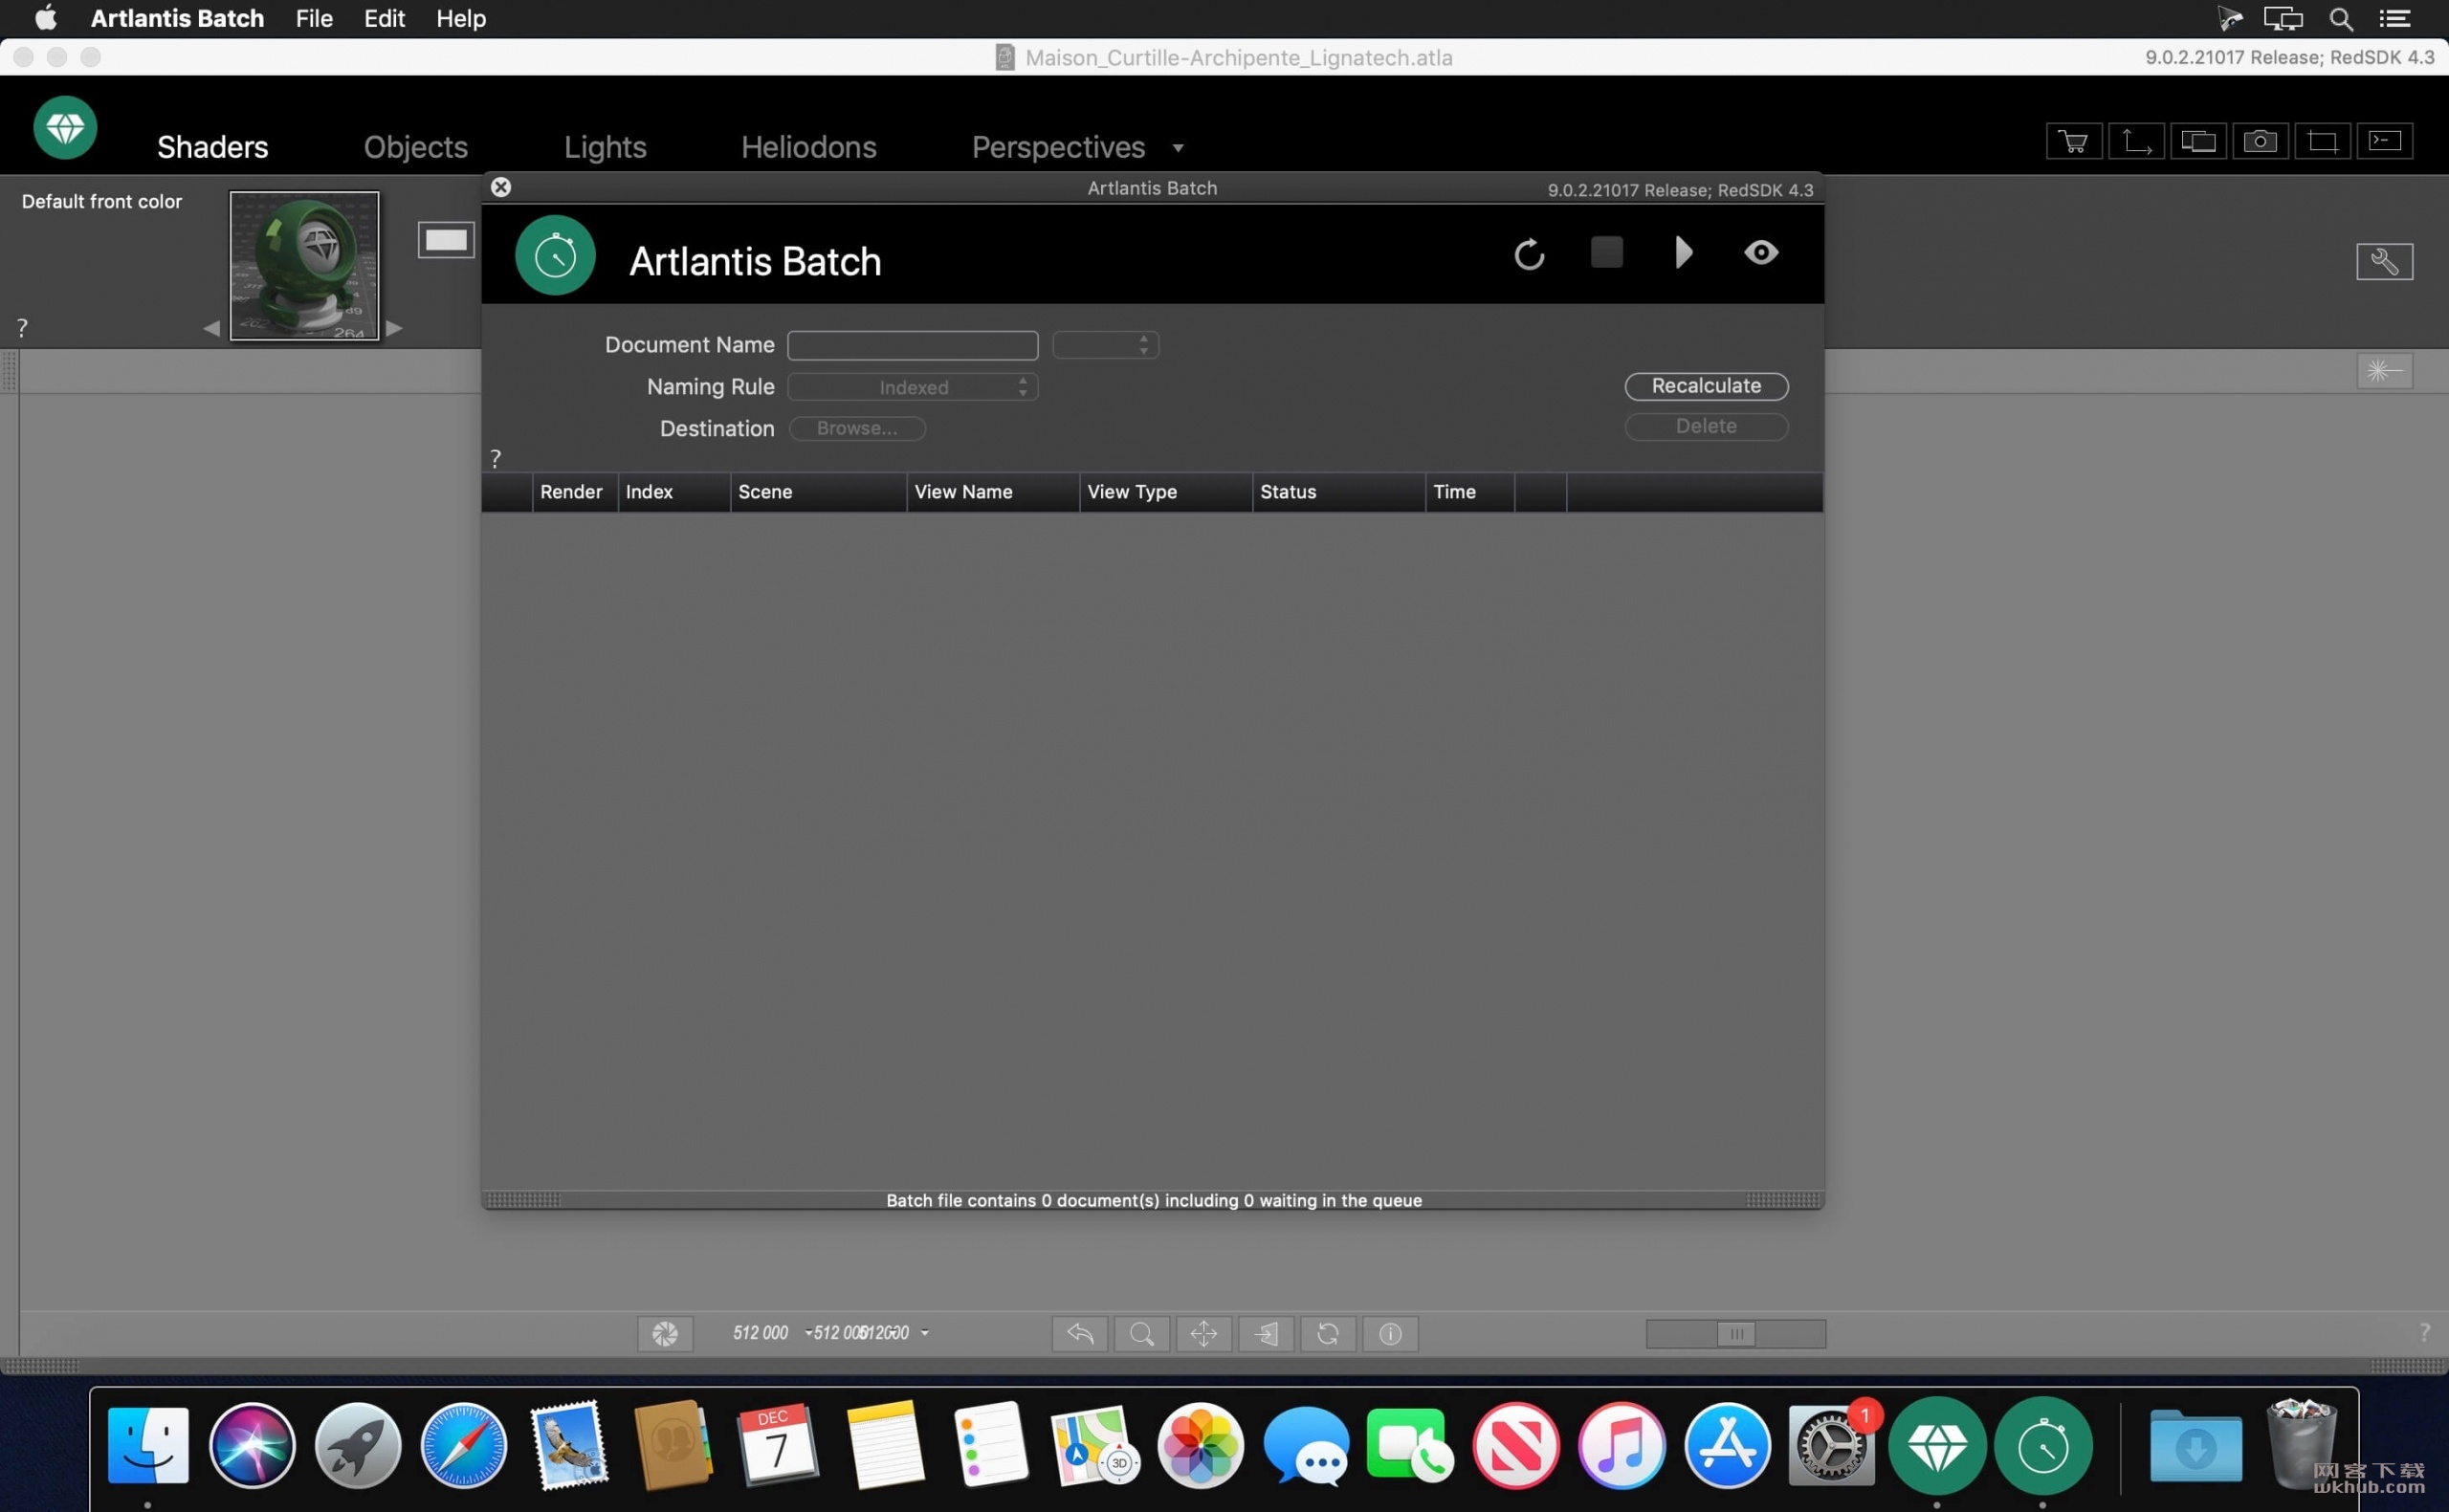The width and height of the screenshot is (2449, 1512).
Task: Click the rotate refresh view icon
Action: point(1328,1333)
